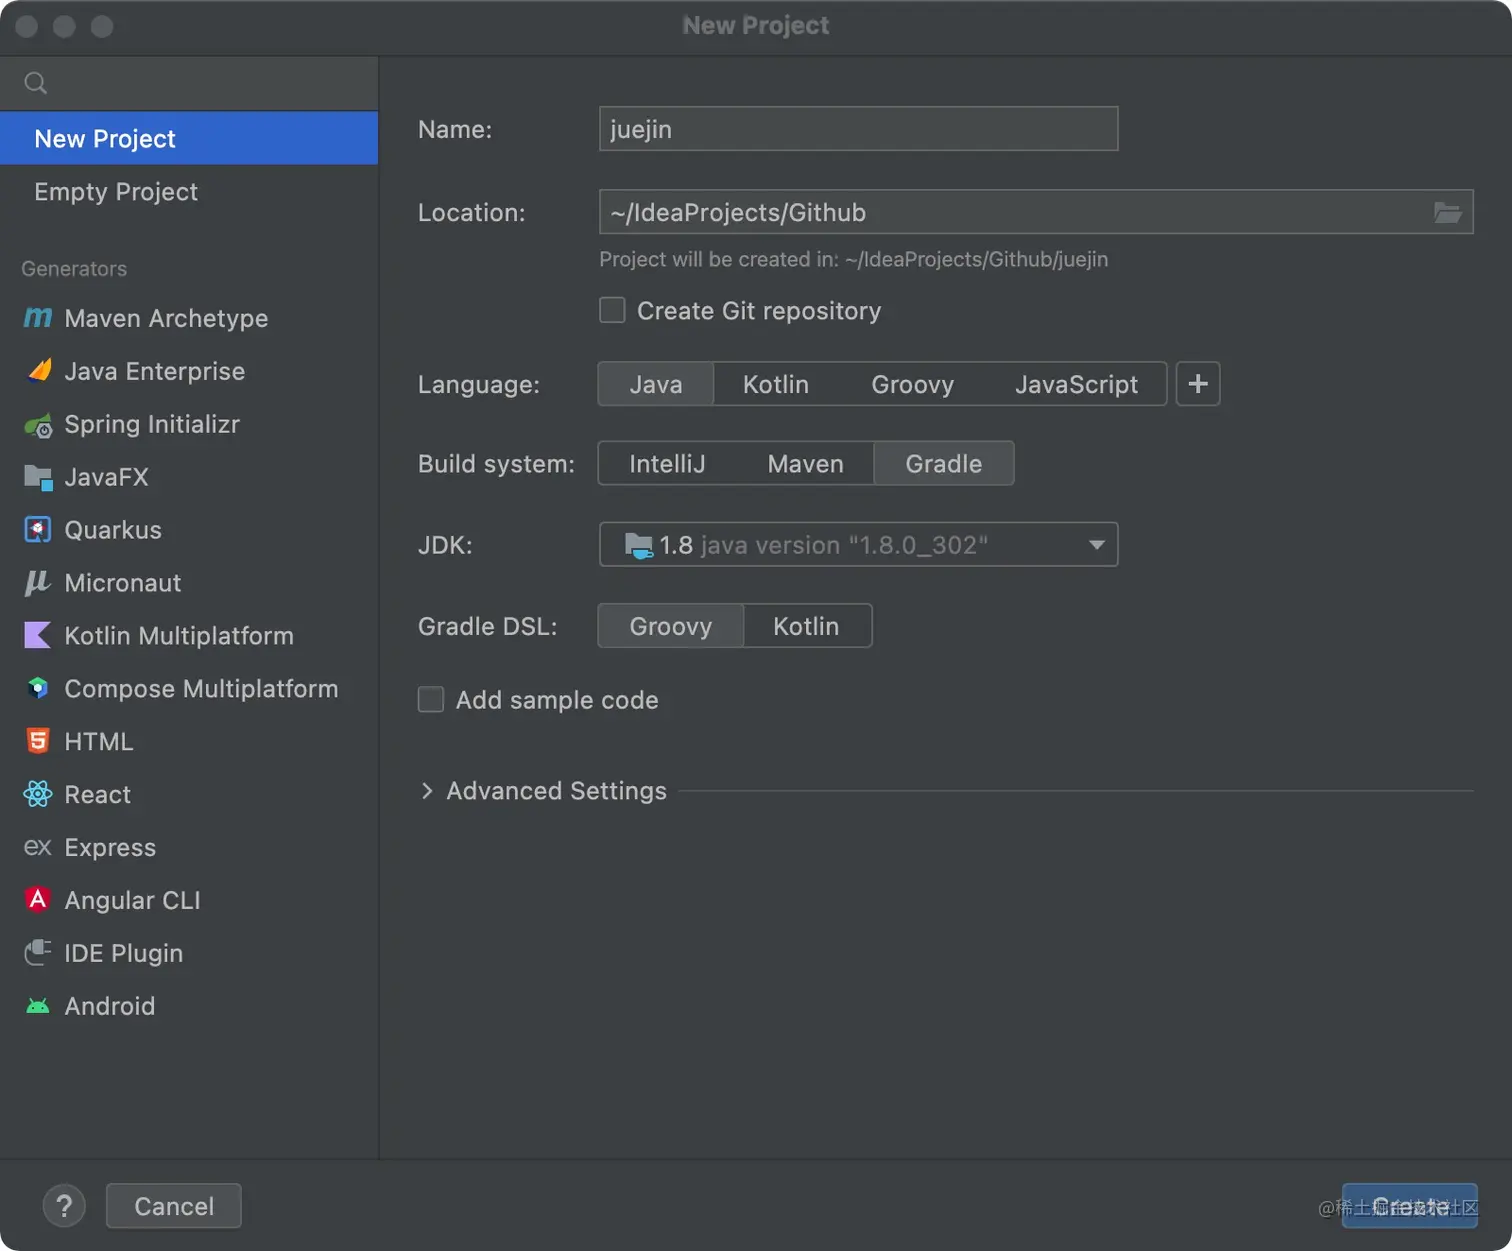Click the Express ex icon

(x=38, y=847)
